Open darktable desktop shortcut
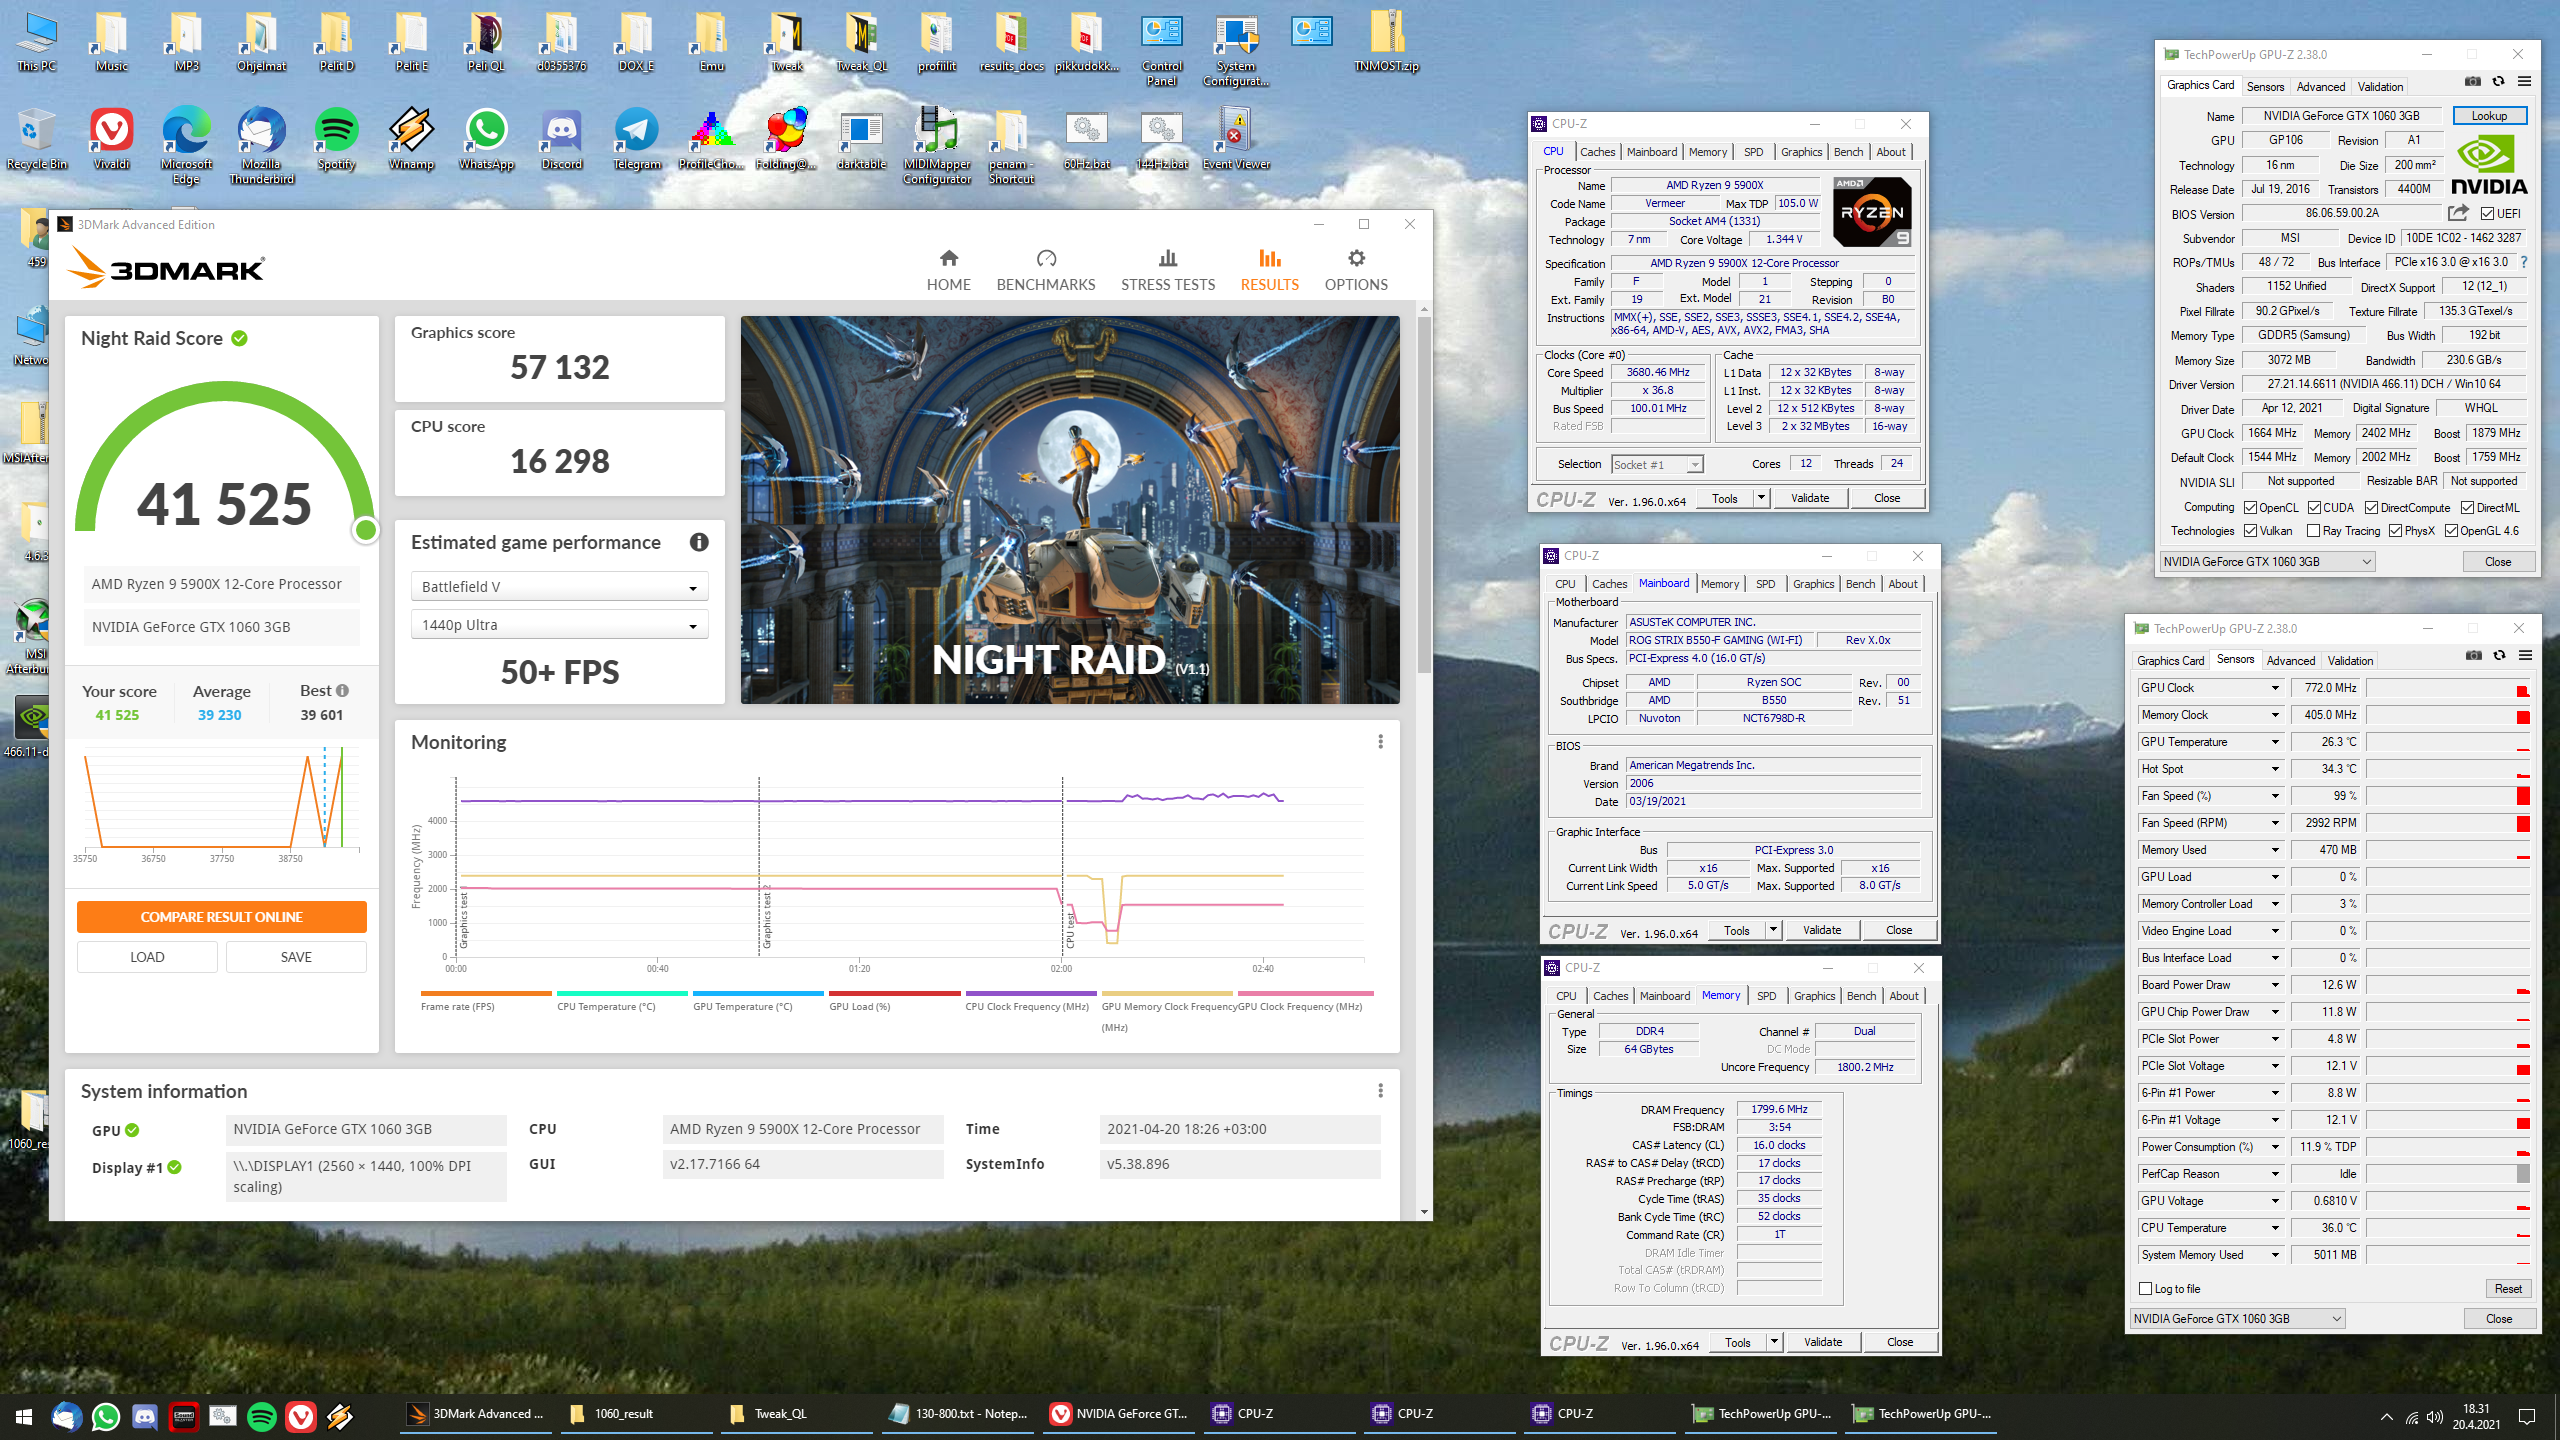 860,139
